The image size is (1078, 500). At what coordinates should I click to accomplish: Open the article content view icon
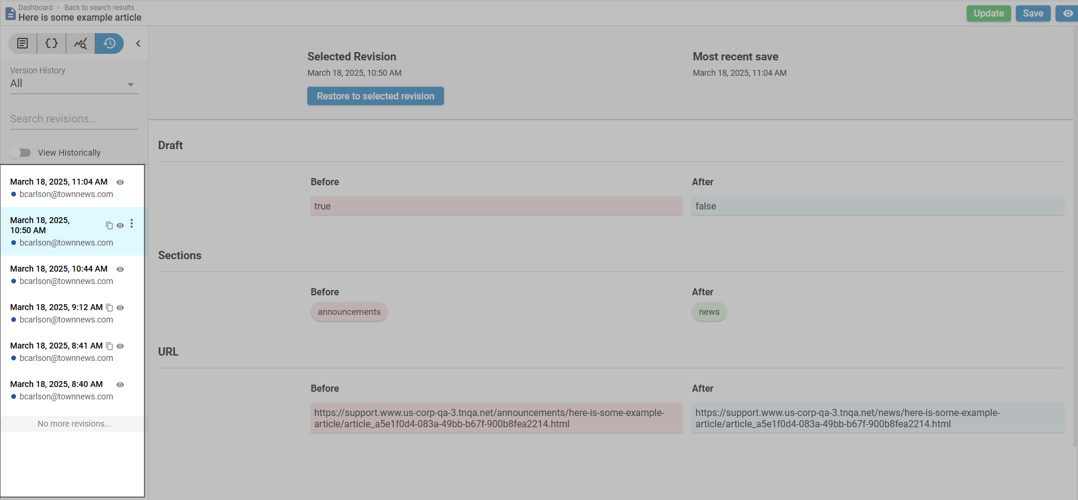(23, 43)
